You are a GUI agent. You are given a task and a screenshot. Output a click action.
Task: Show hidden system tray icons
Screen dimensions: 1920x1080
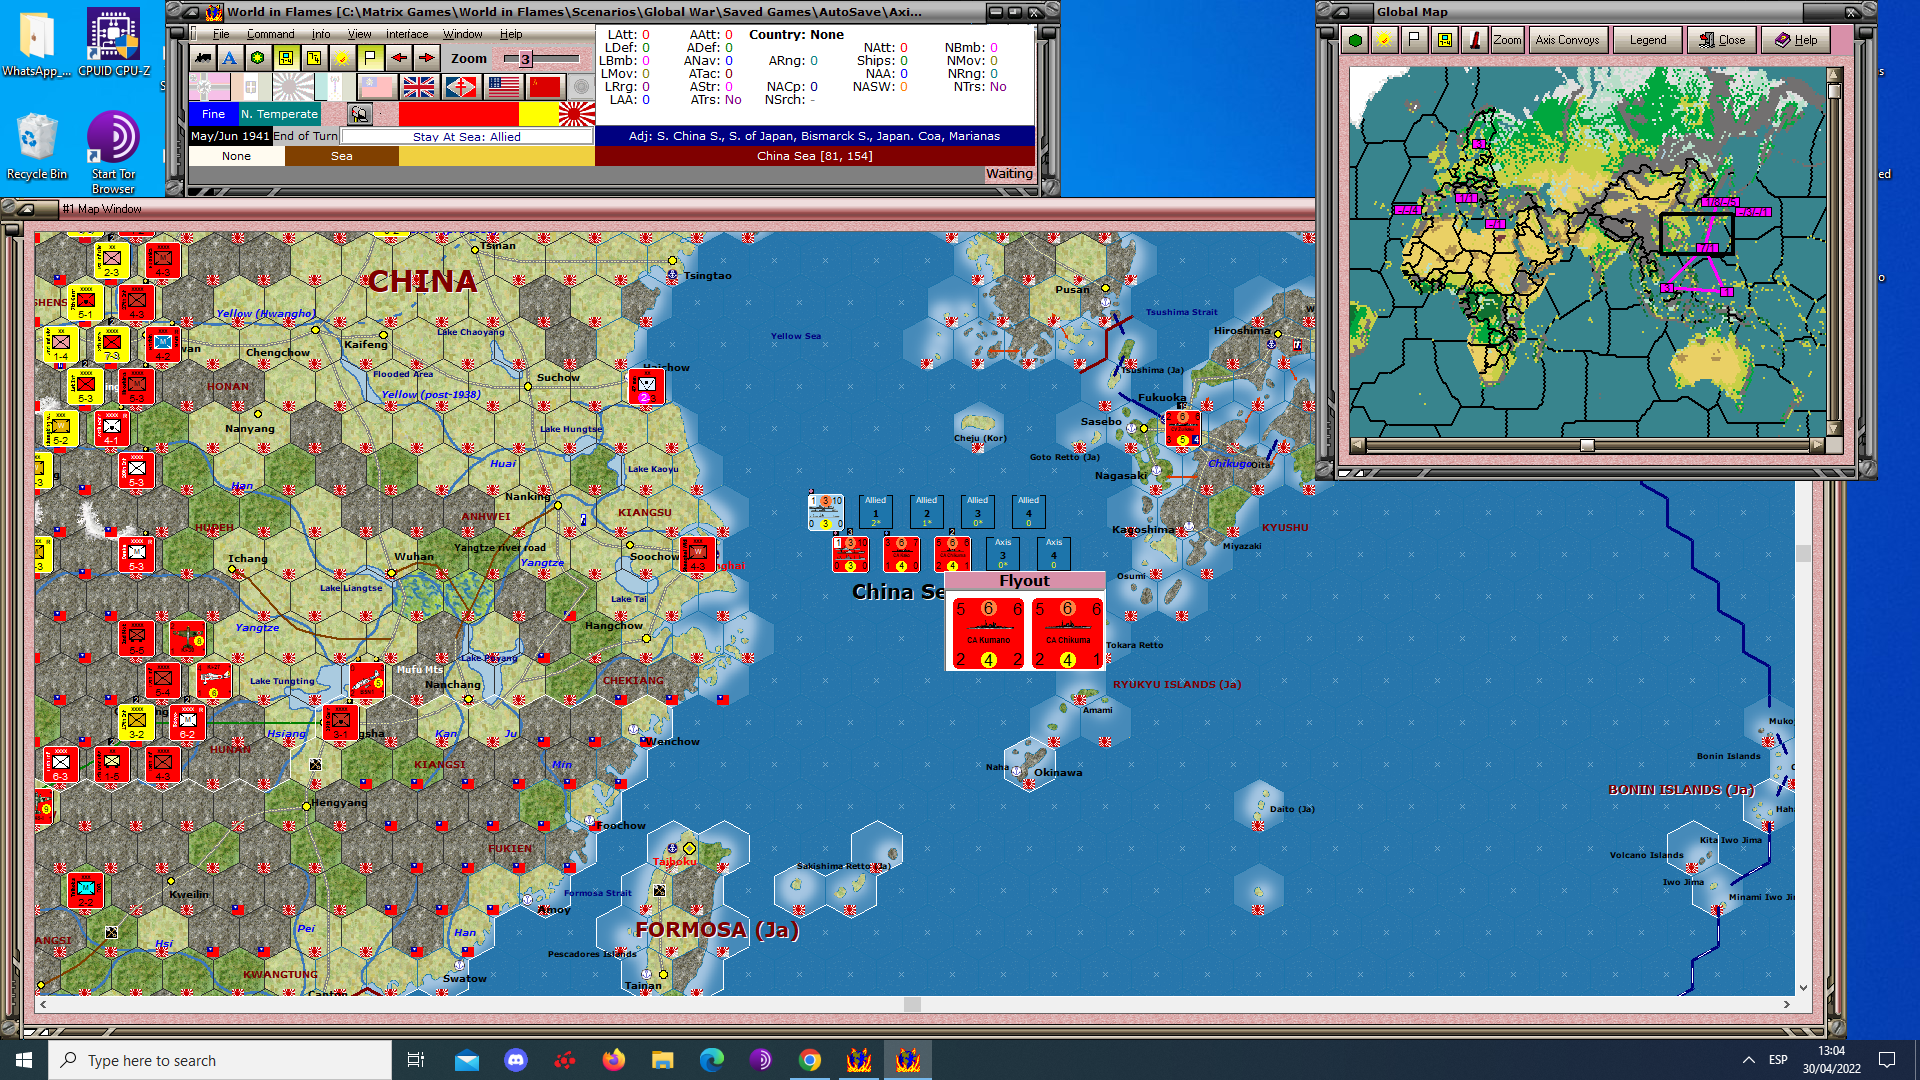[1748, 1060]
